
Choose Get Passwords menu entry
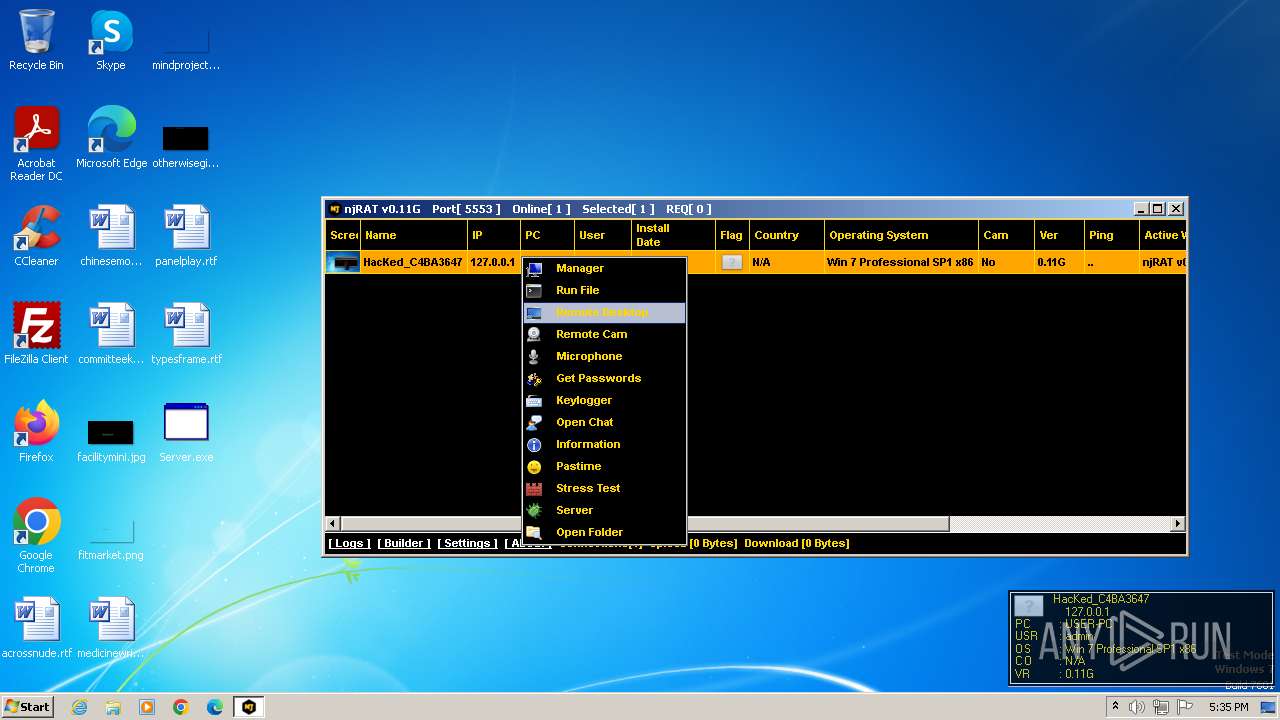click(x=604, y=378)
